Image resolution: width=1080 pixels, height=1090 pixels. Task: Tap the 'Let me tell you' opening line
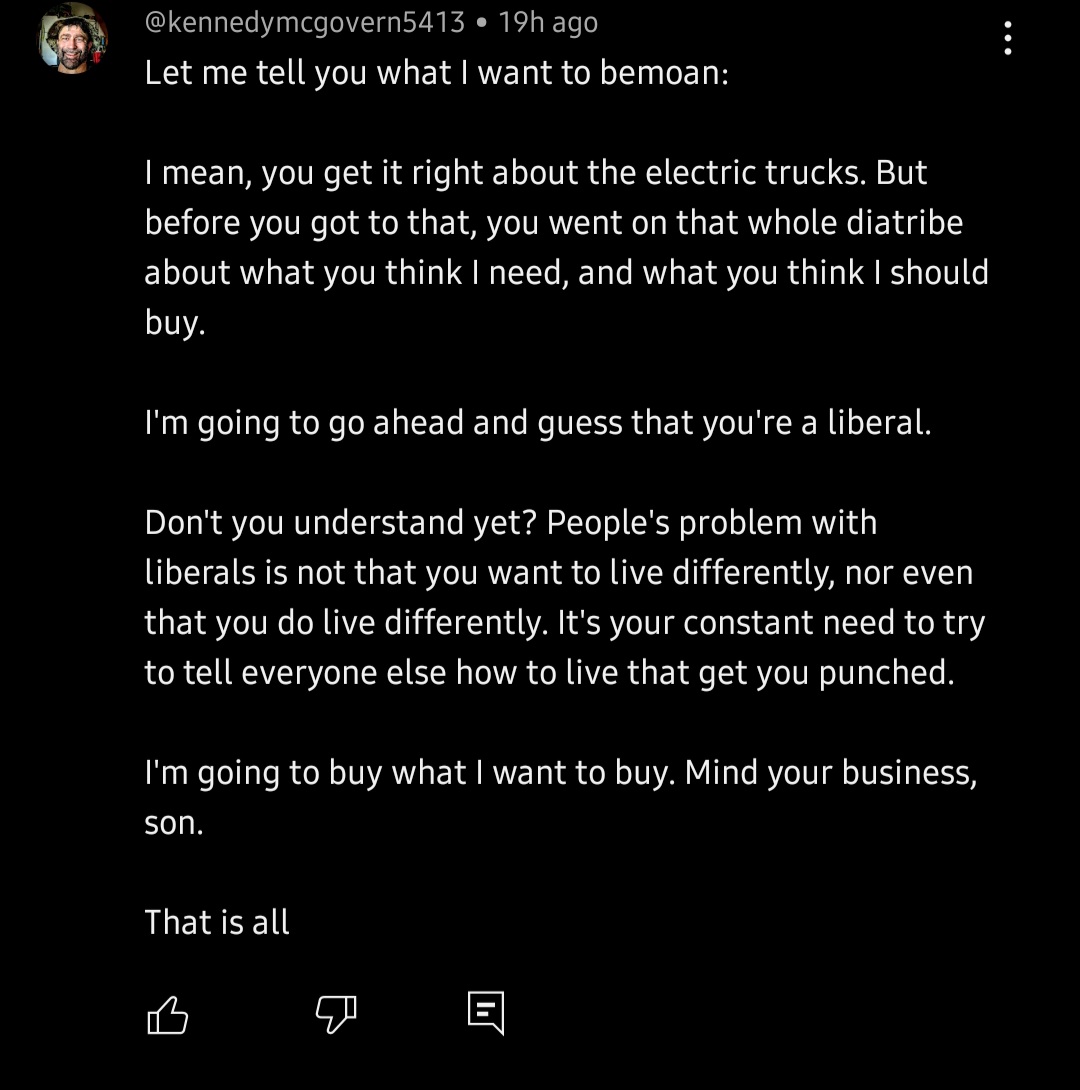[436, 73]
